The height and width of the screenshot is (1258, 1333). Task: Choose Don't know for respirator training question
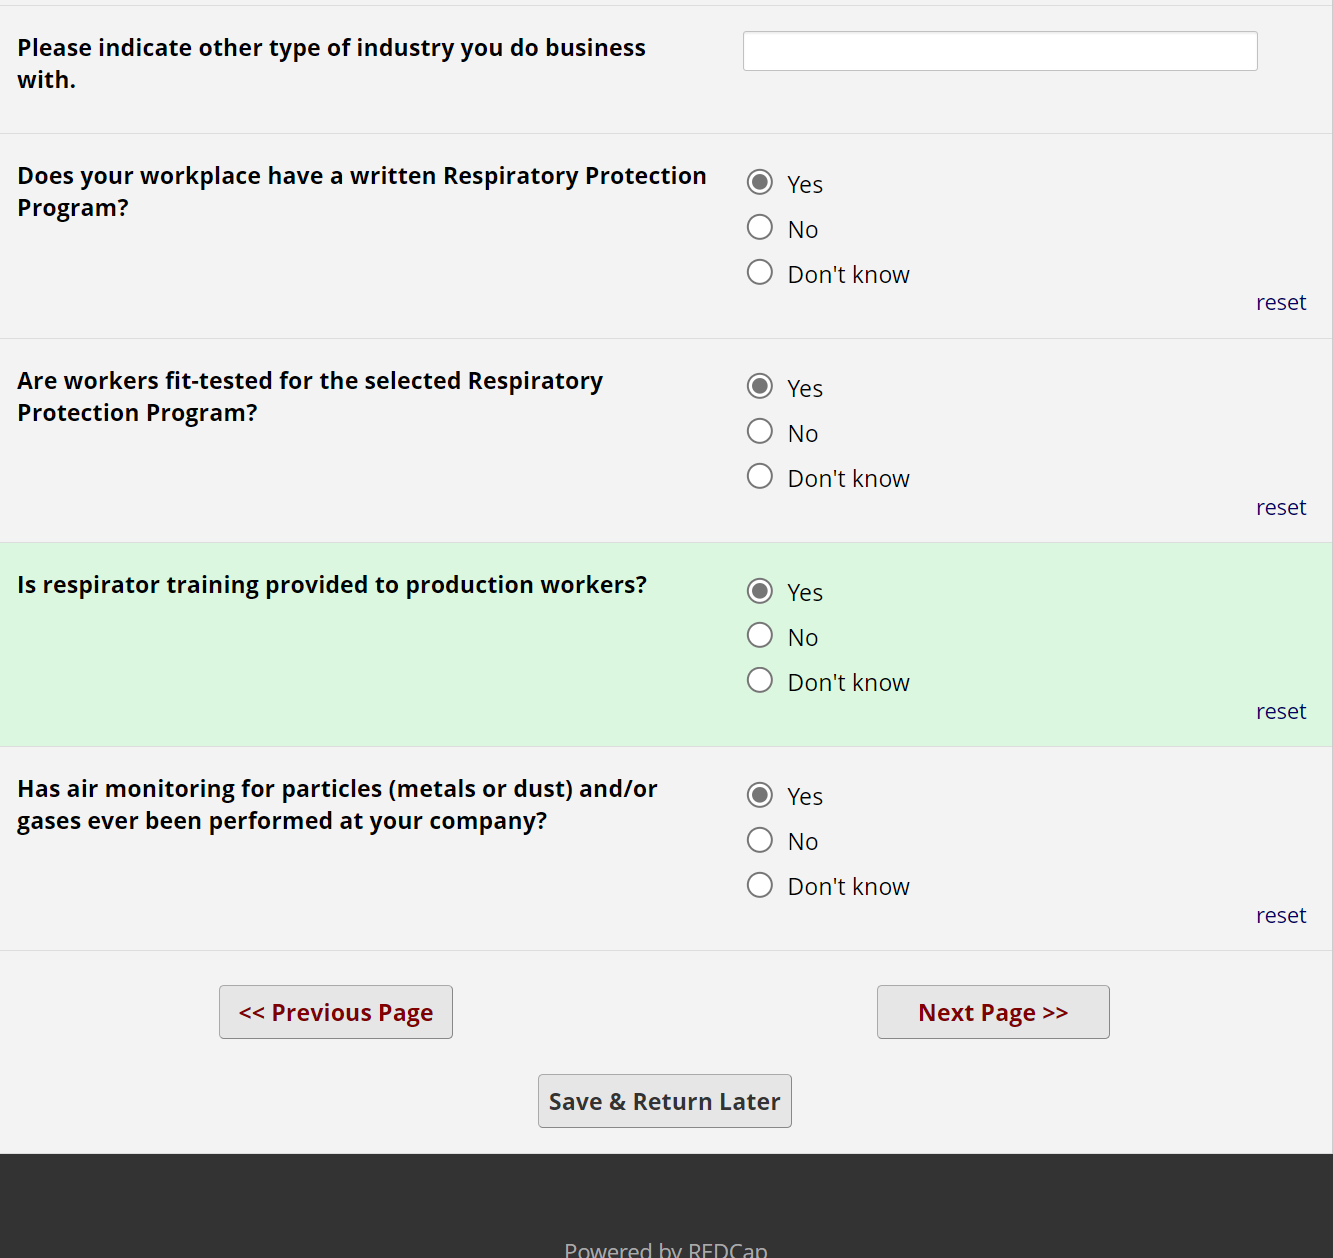tap(760, 680)
